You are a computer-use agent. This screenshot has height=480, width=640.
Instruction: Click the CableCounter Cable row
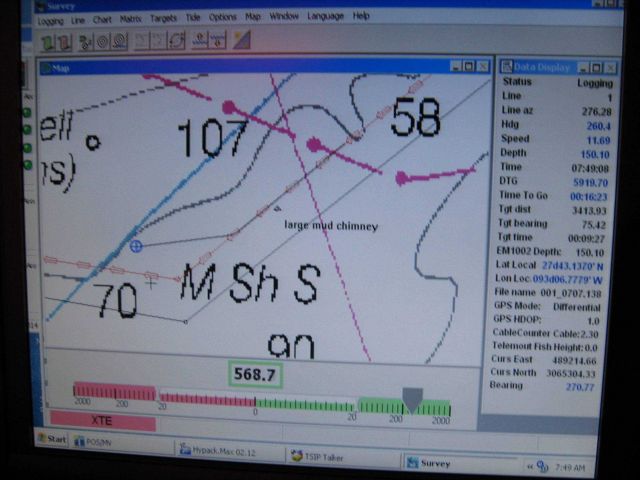coord(546,333)
